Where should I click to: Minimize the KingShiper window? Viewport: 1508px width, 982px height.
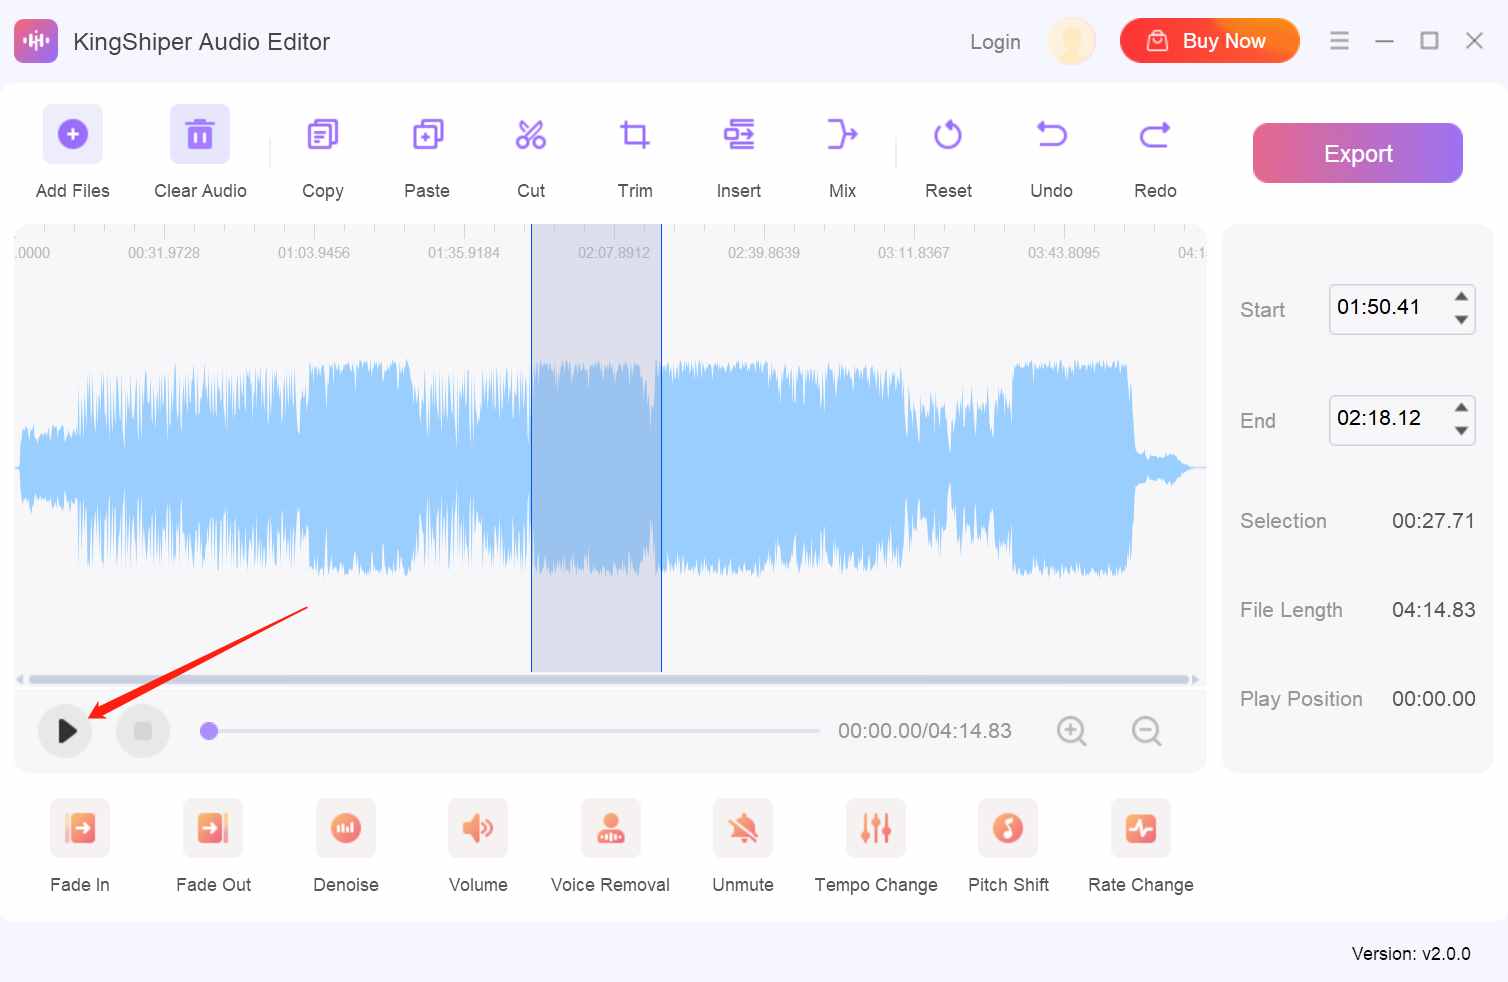(x=1384, y=41)
